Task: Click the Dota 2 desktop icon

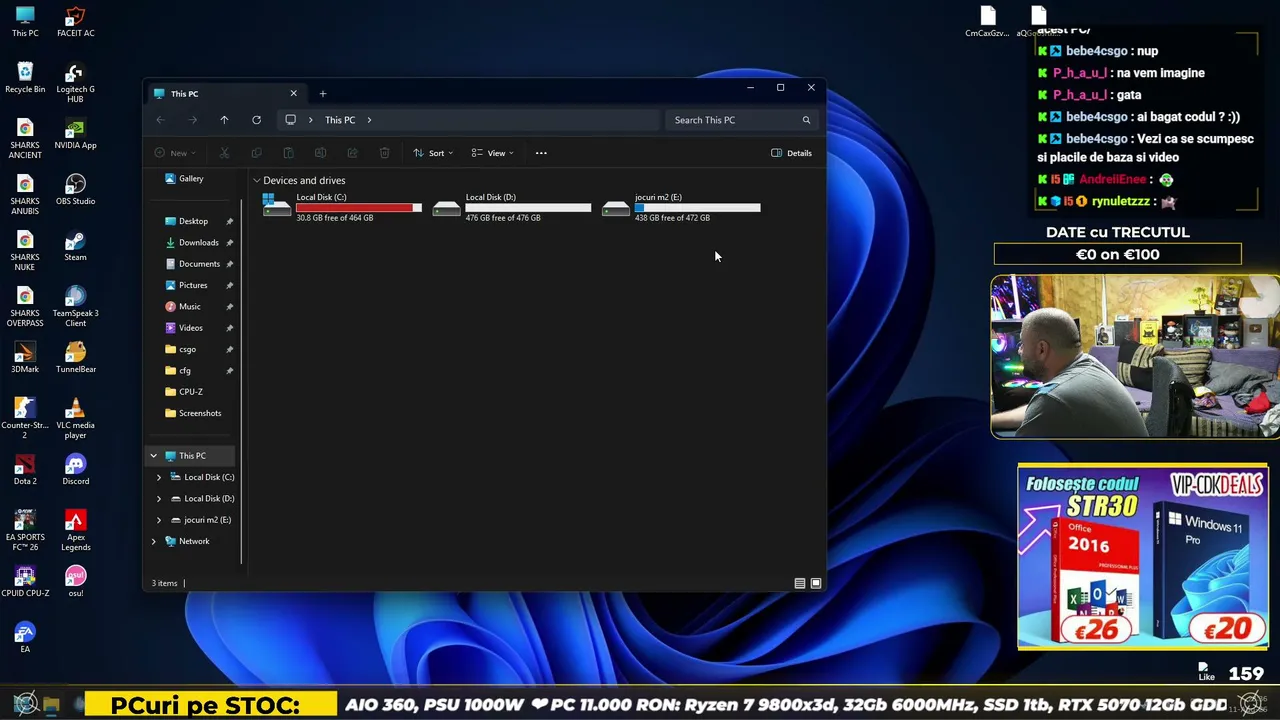Action: pyautogui.click(x=25, y=470)
